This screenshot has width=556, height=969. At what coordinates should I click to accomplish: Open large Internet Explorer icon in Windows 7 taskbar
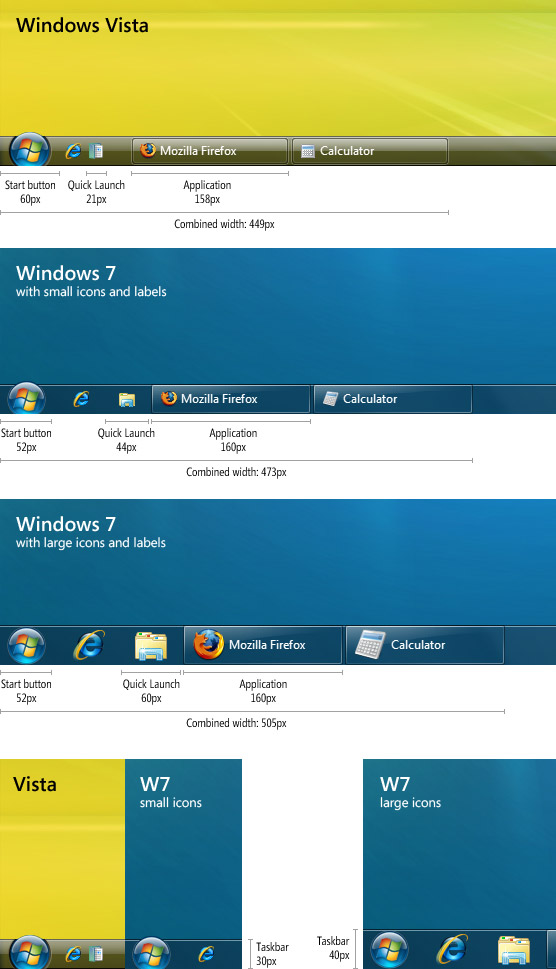89,645
